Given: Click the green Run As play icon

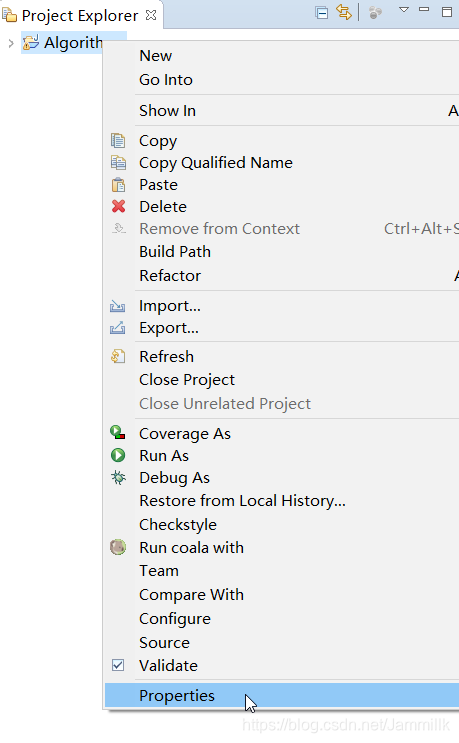Looking at the screenshot, I should 118,455.
